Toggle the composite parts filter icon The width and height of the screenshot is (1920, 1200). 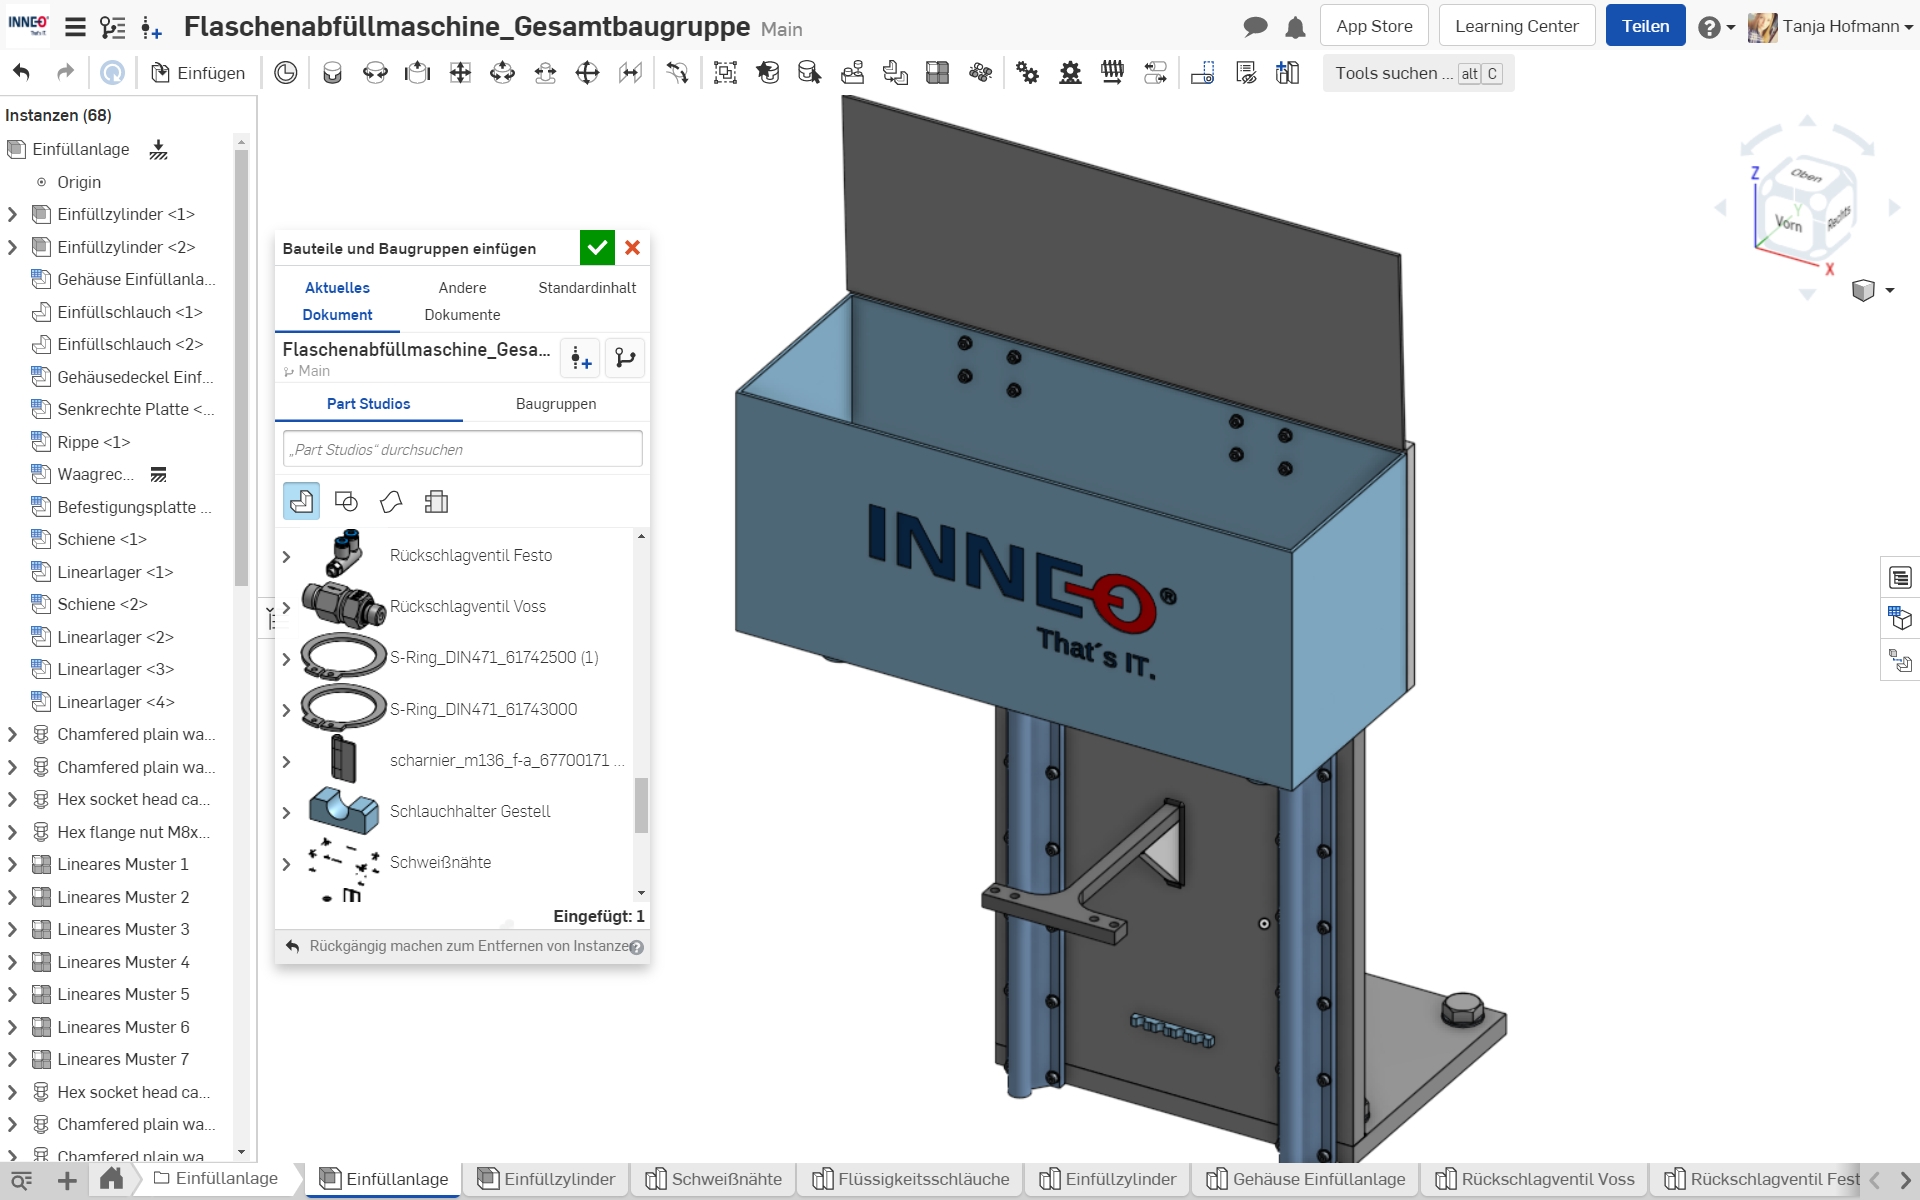(436, 502)
